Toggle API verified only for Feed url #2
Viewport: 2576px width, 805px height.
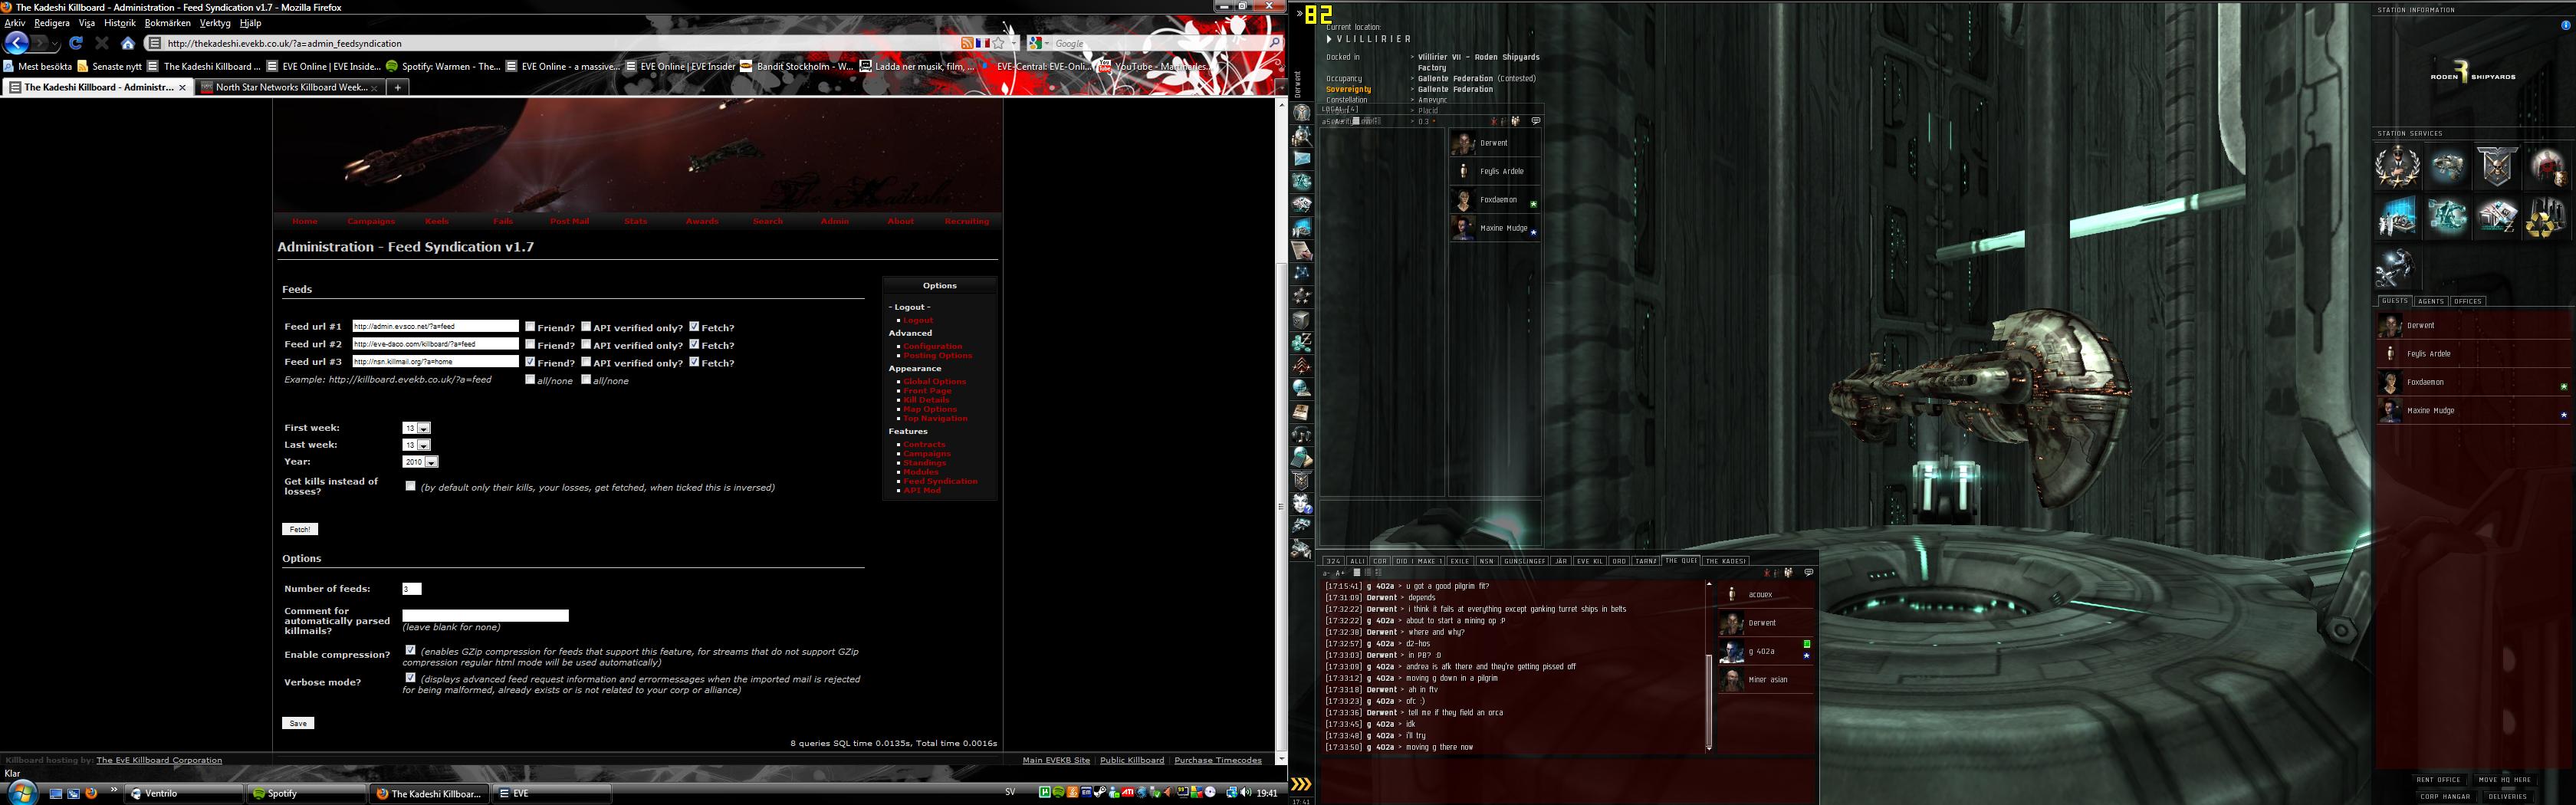(x=586, y=344)
